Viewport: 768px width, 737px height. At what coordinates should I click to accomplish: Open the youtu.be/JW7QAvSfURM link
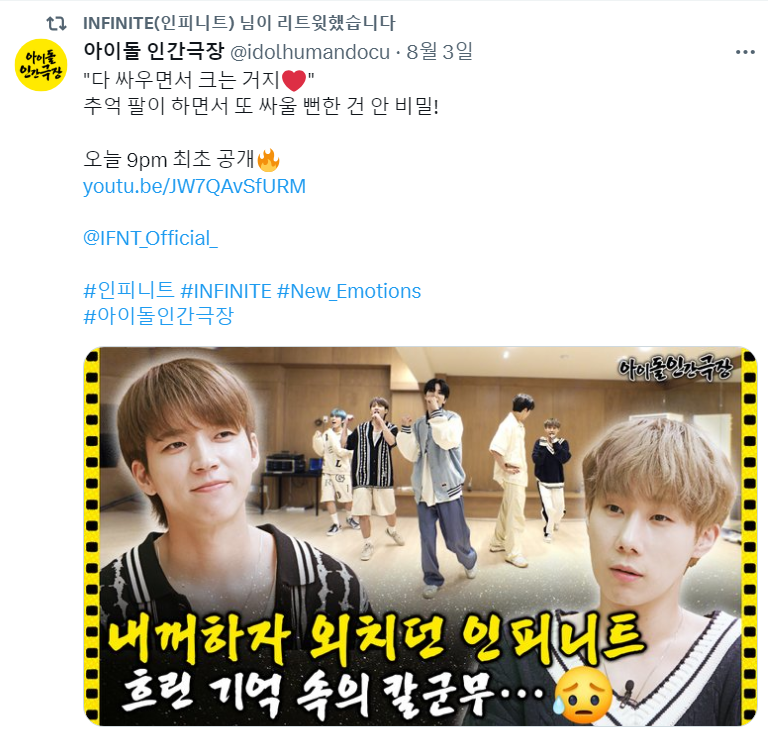pos(194,186)
